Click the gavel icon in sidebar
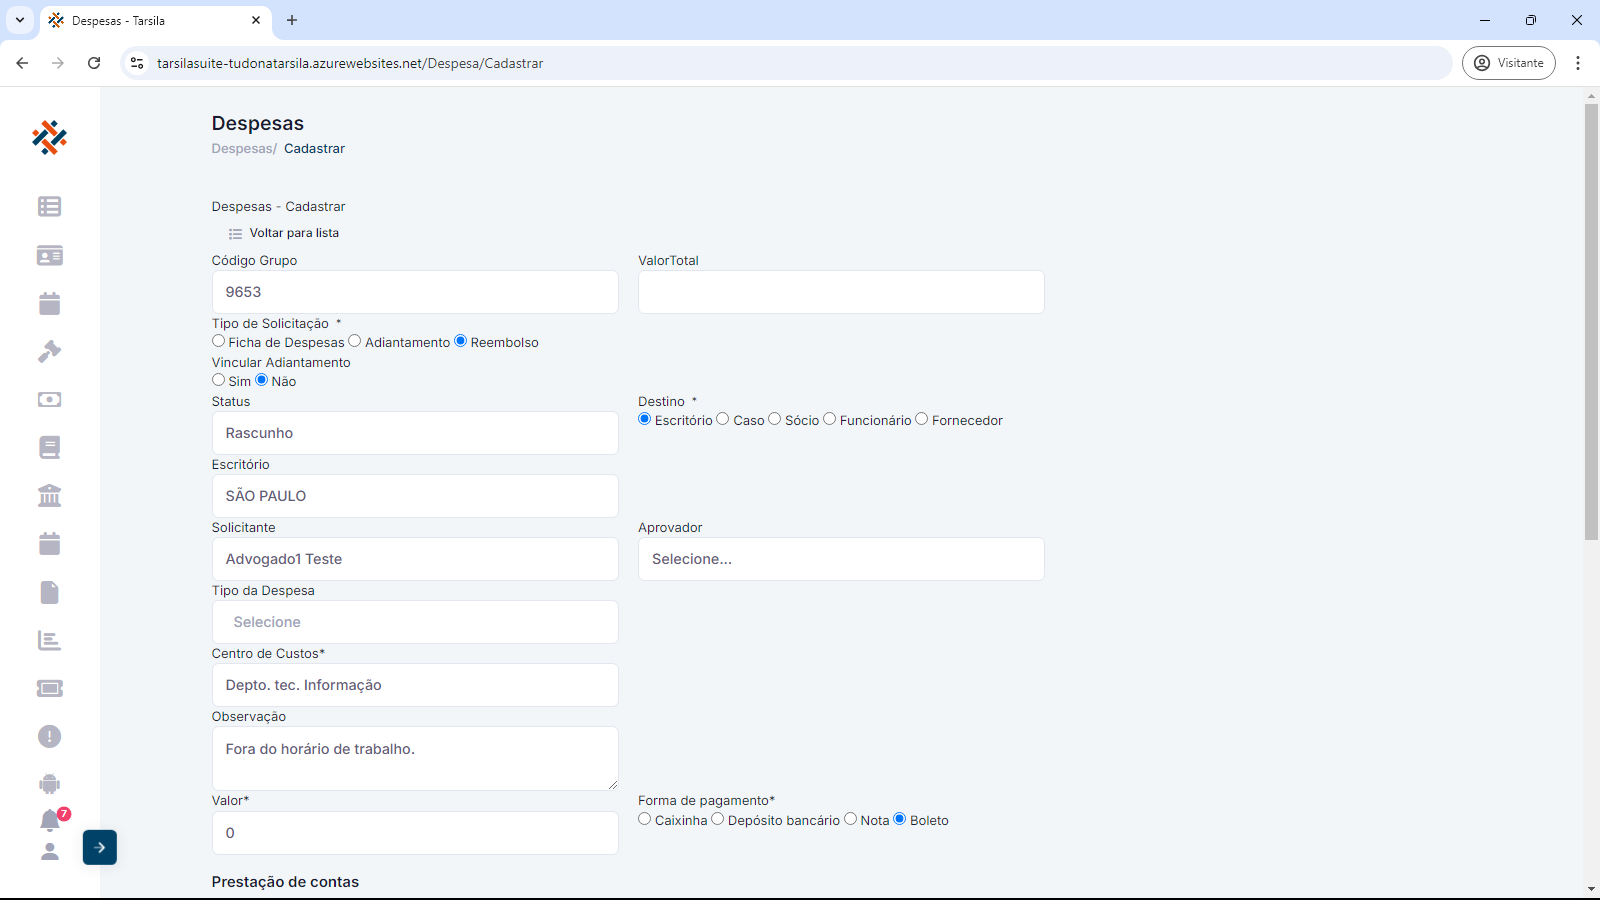Viewport: 1600px width, 900px height. pos(49,351)
